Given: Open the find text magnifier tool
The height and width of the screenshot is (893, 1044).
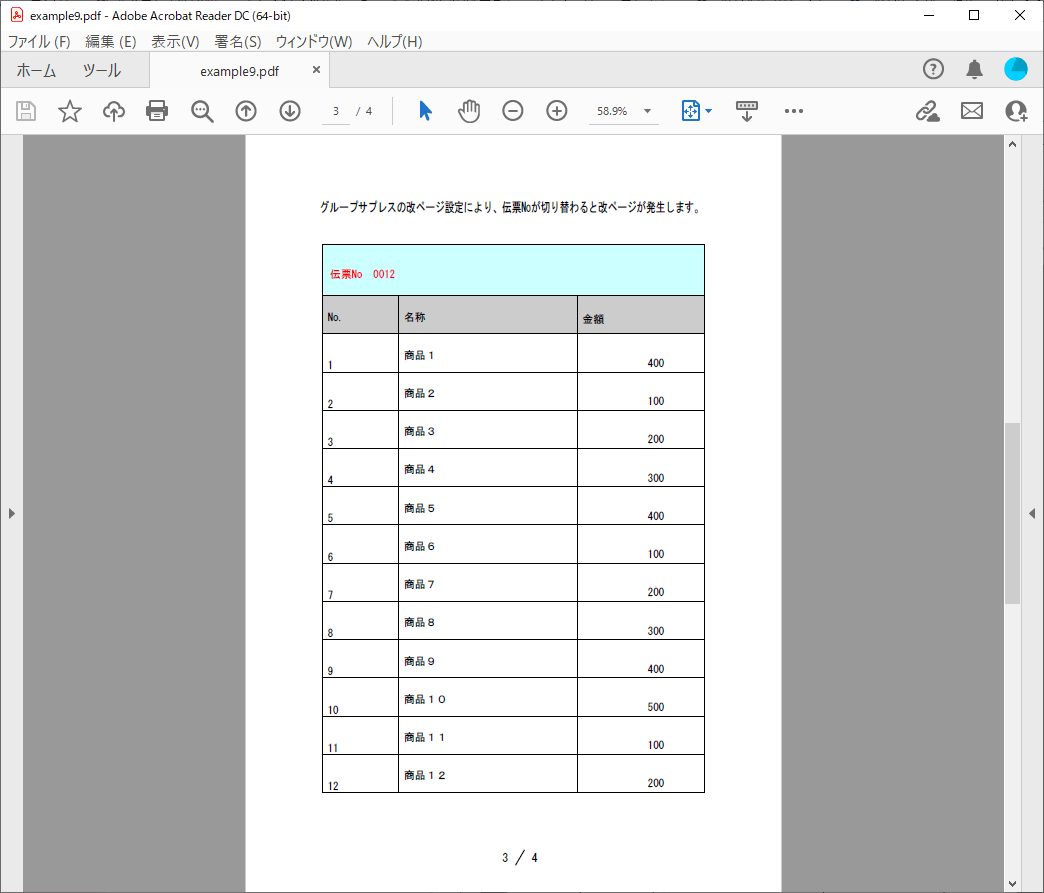Looking at the screenshot, I should (202, 111).
